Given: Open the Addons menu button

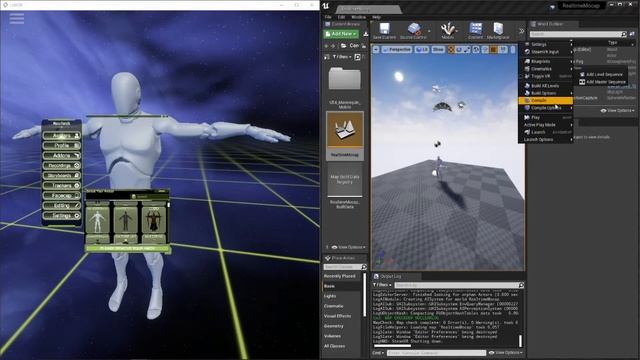Looking at the screenshot, I should coord(62,156).
